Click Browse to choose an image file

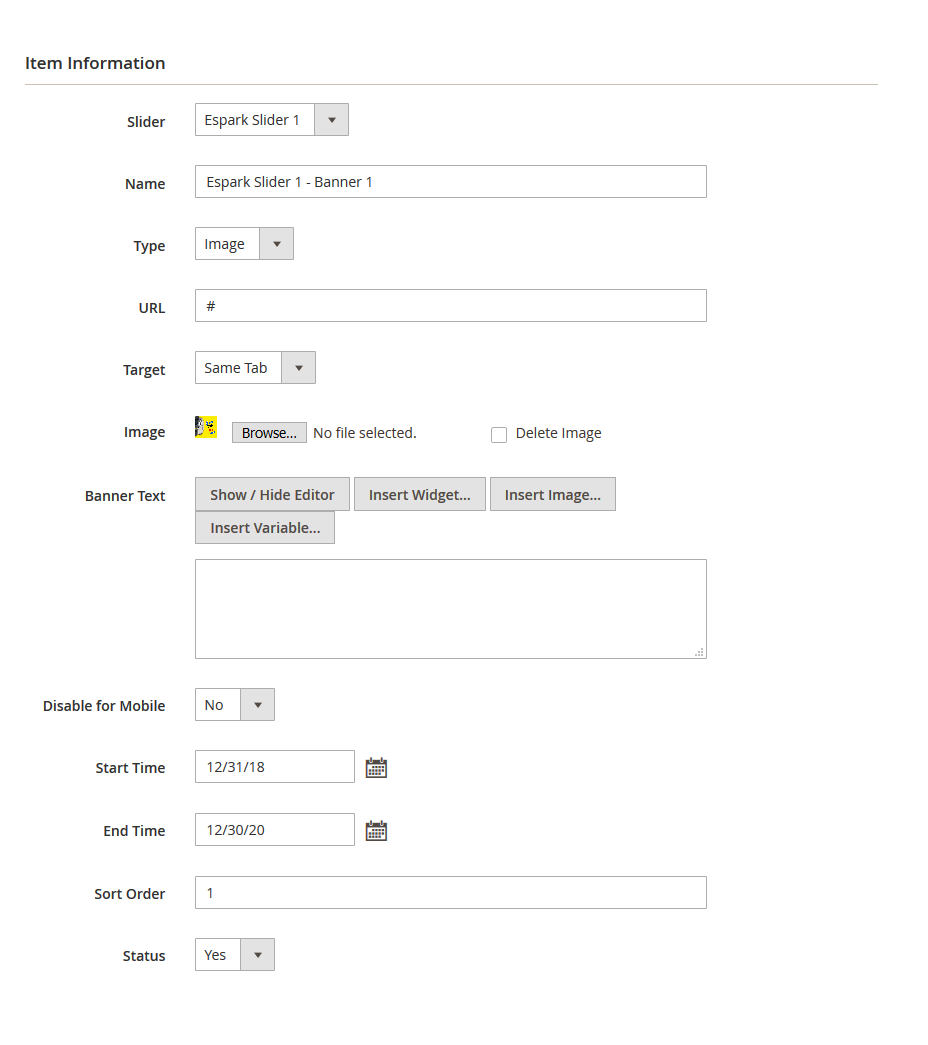click(269, 433)
